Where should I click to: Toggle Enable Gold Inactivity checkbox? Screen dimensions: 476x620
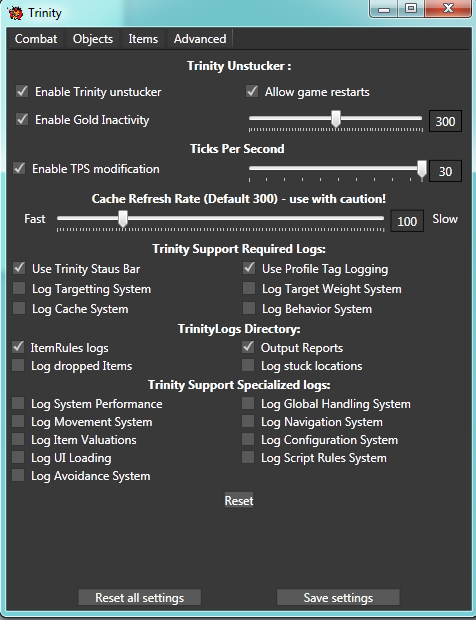click(22, 119)
